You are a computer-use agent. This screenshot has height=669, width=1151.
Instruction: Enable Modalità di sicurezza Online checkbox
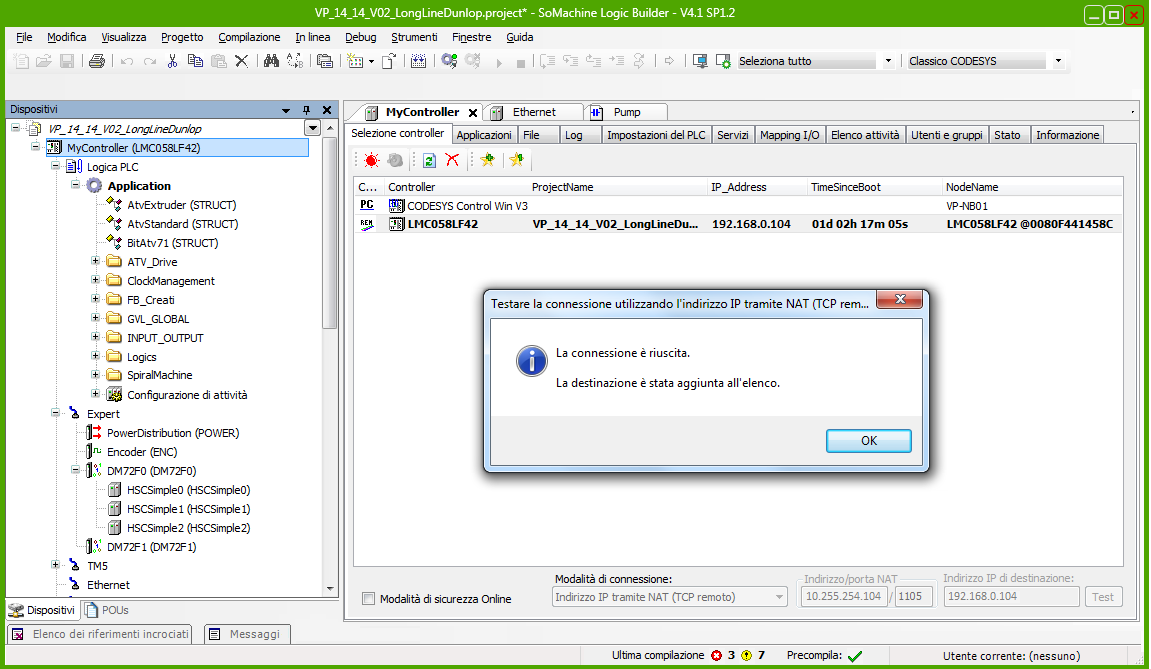tap(368, 599)
